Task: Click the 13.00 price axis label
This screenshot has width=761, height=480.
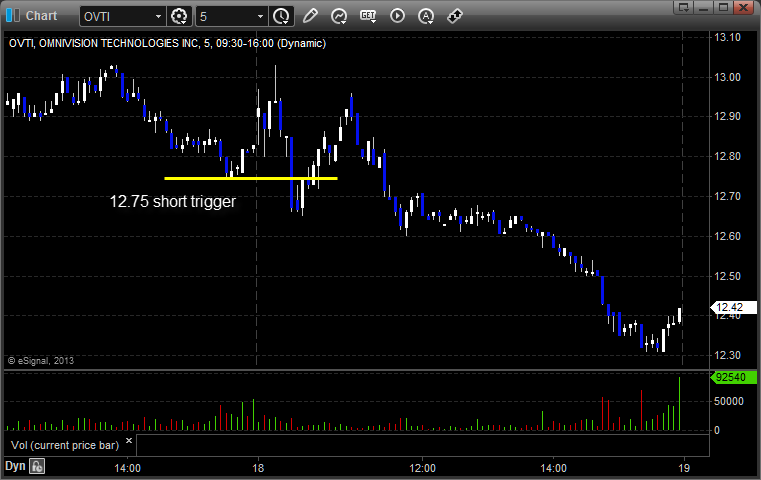Action: [728, 77]
